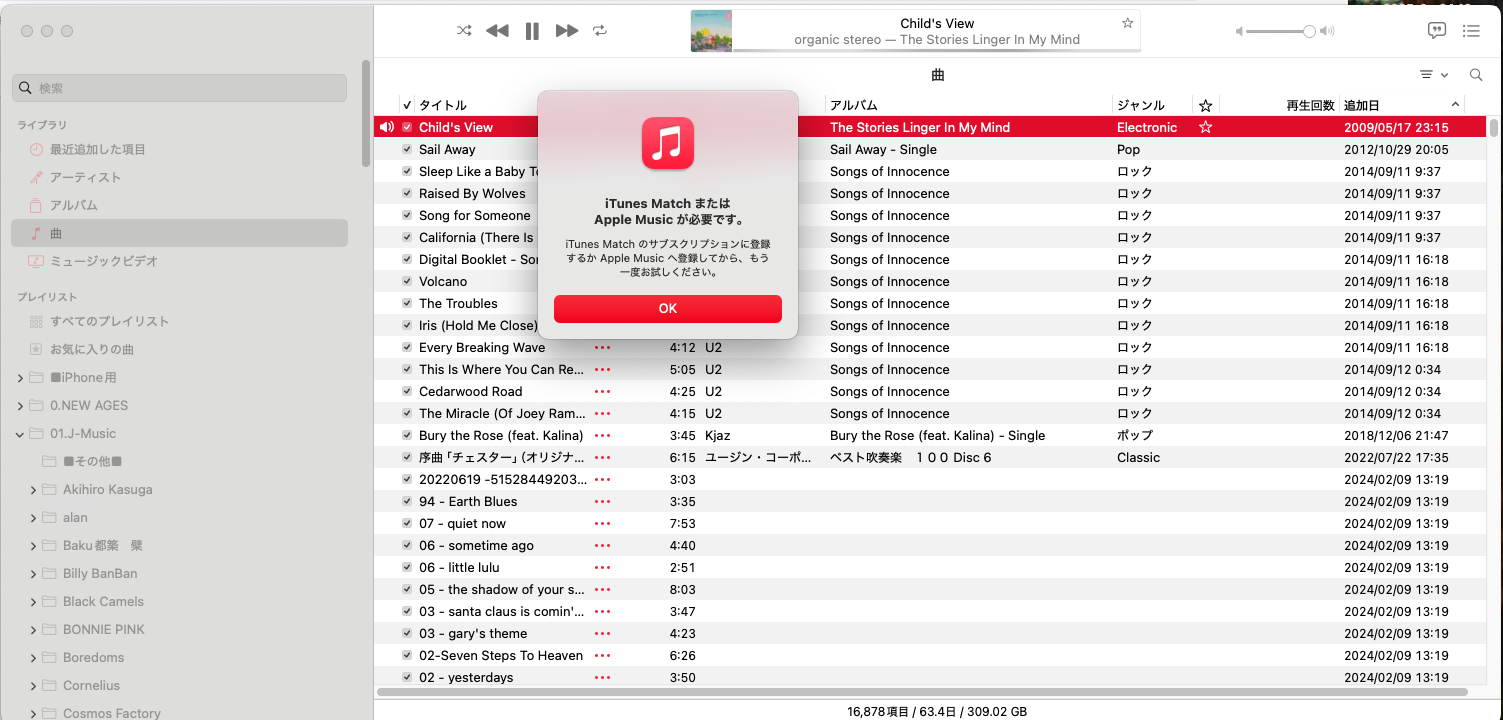Open more options for Cedarwood Road
Viewport: 1503px width, 720px height.
(602, 391)
